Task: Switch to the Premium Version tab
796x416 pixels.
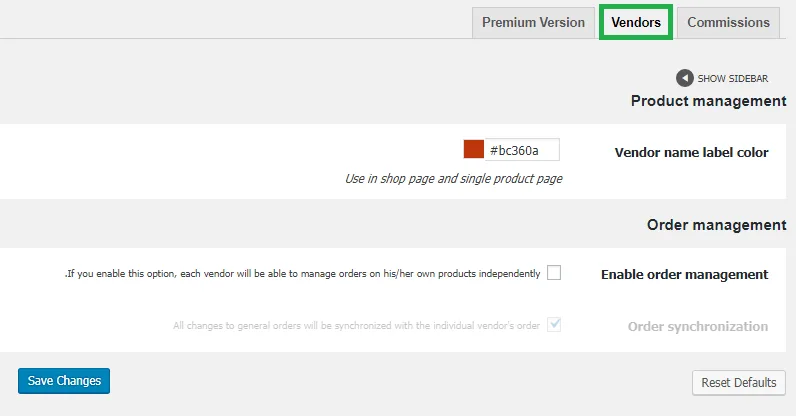Action: 533,22
